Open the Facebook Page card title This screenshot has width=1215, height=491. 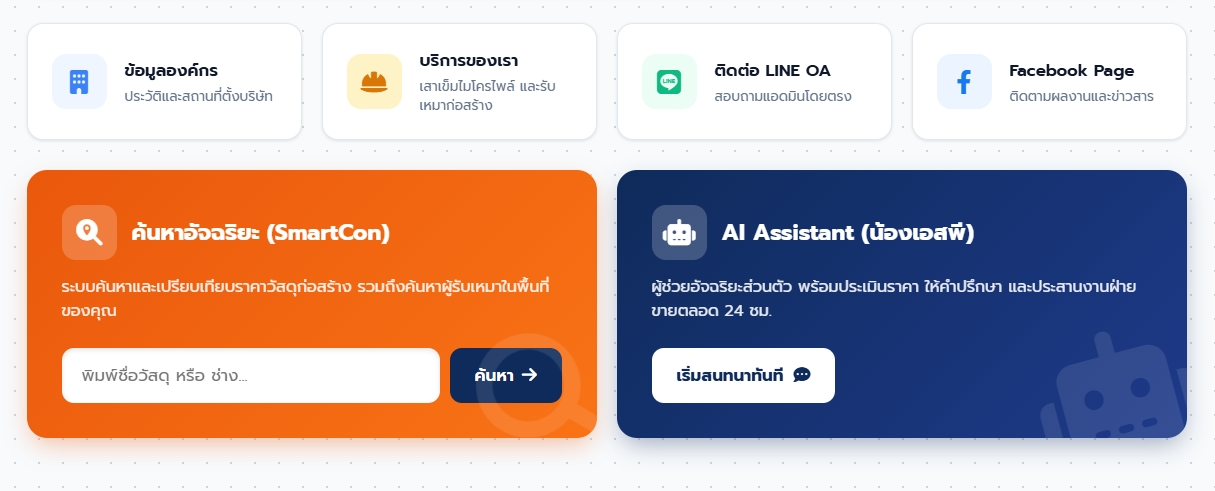(x=1071, y=71)
